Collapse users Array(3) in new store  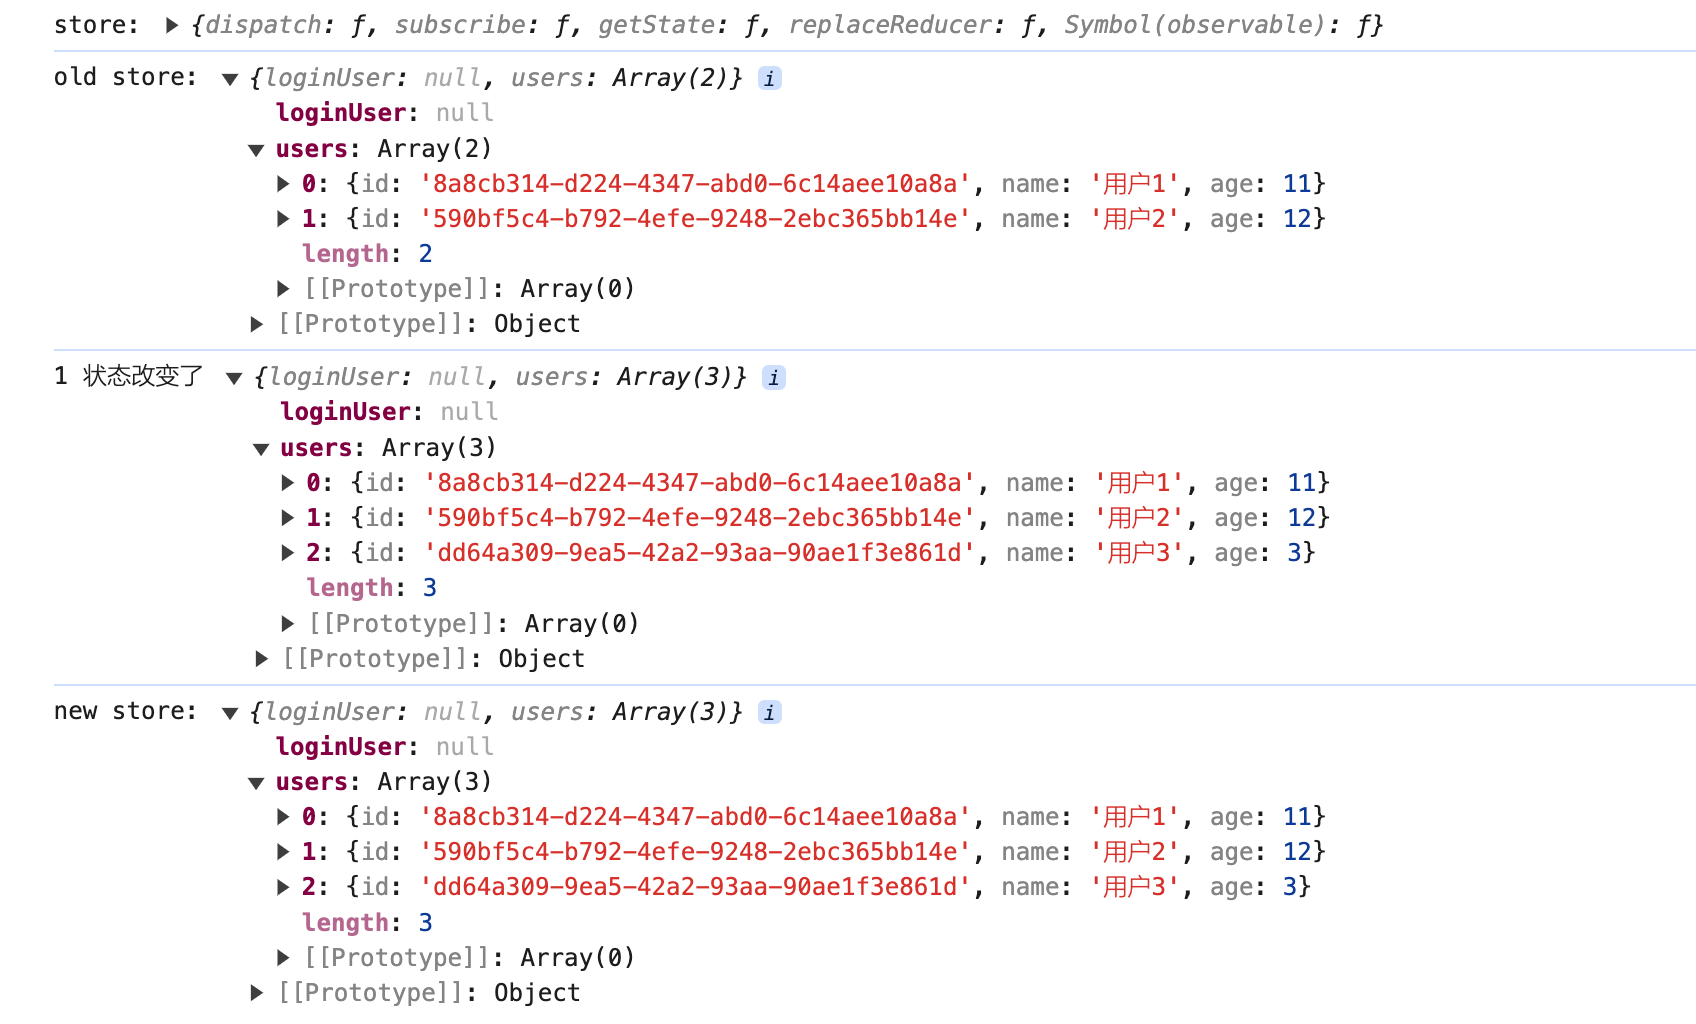[256, 783]
